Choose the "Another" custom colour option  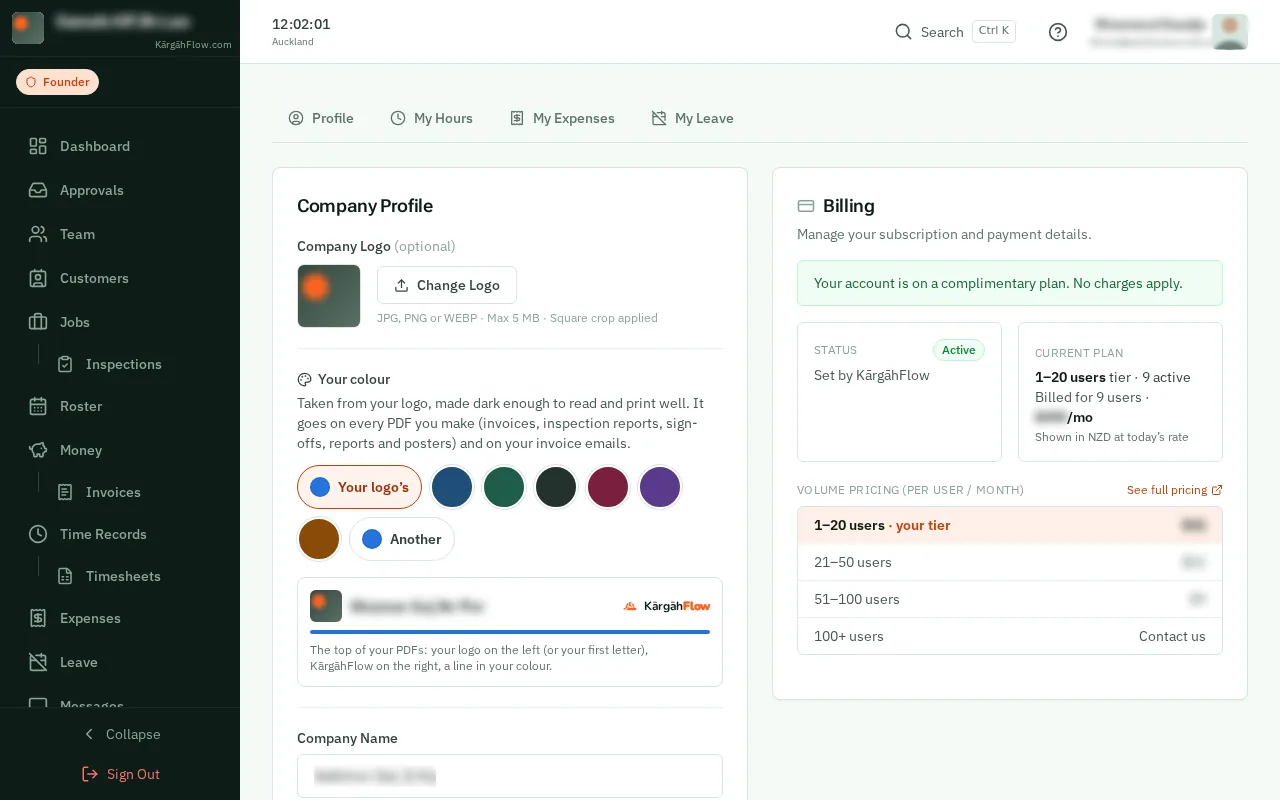click(402, 539)
